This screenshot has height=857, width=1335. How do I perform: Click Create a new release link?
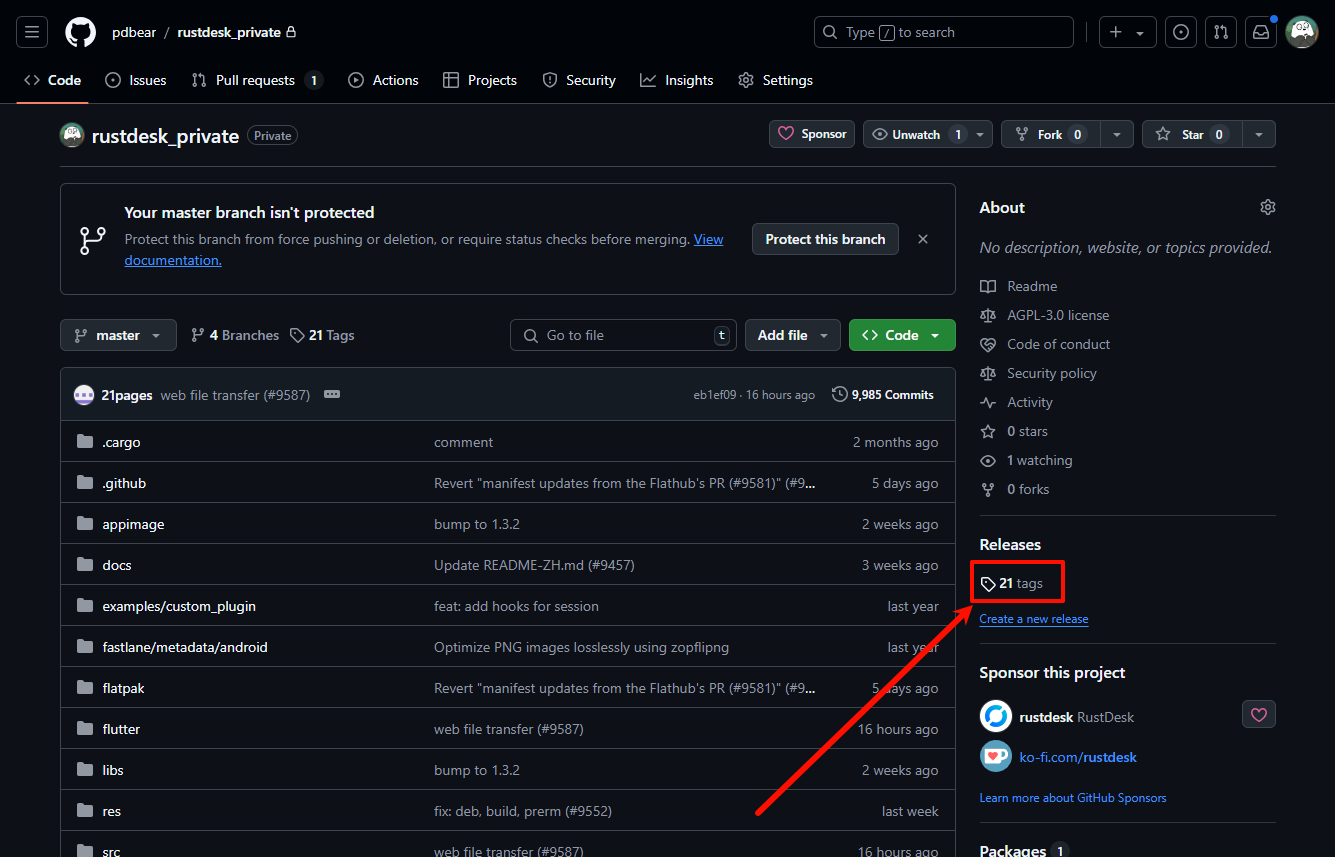[x=1034, y=619]
